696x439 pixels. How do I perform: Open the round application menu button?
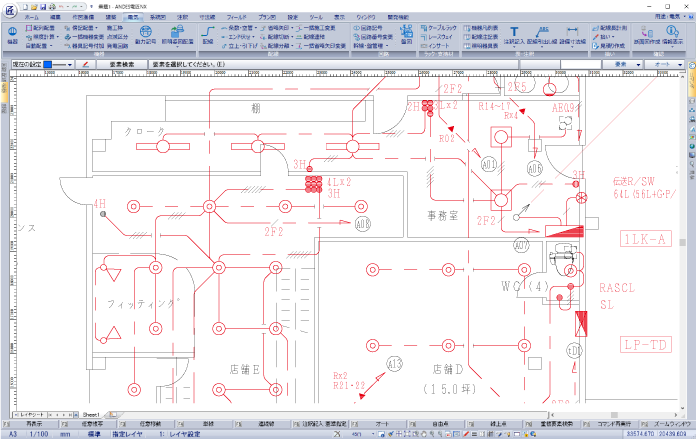(10, 10)
